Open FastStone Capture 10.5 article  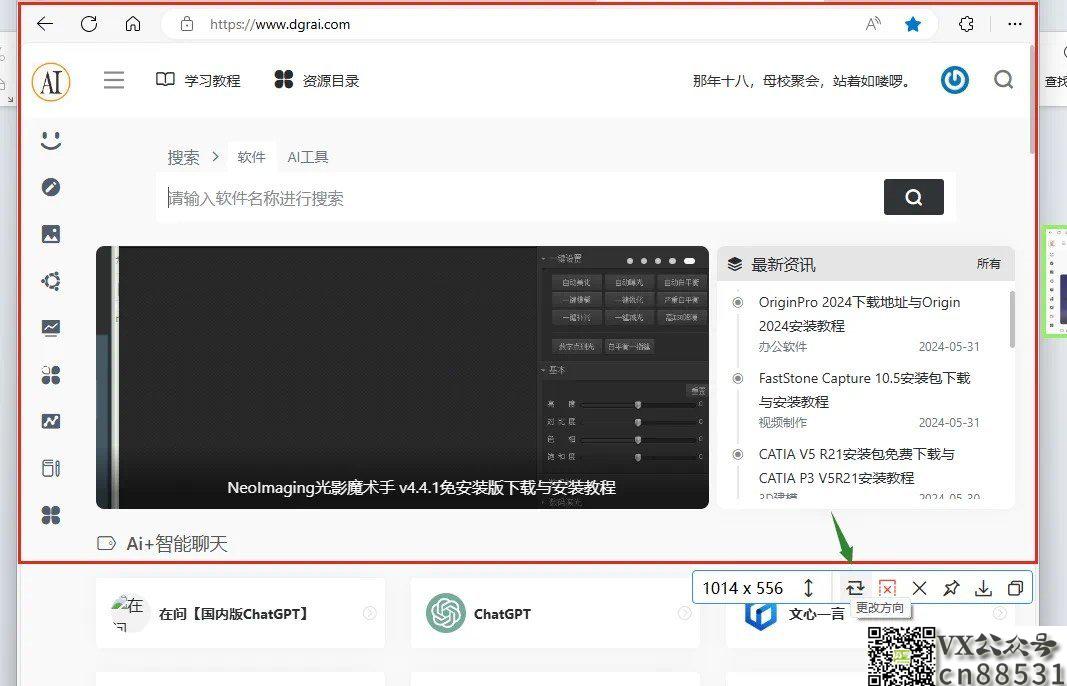click(864, 390)
